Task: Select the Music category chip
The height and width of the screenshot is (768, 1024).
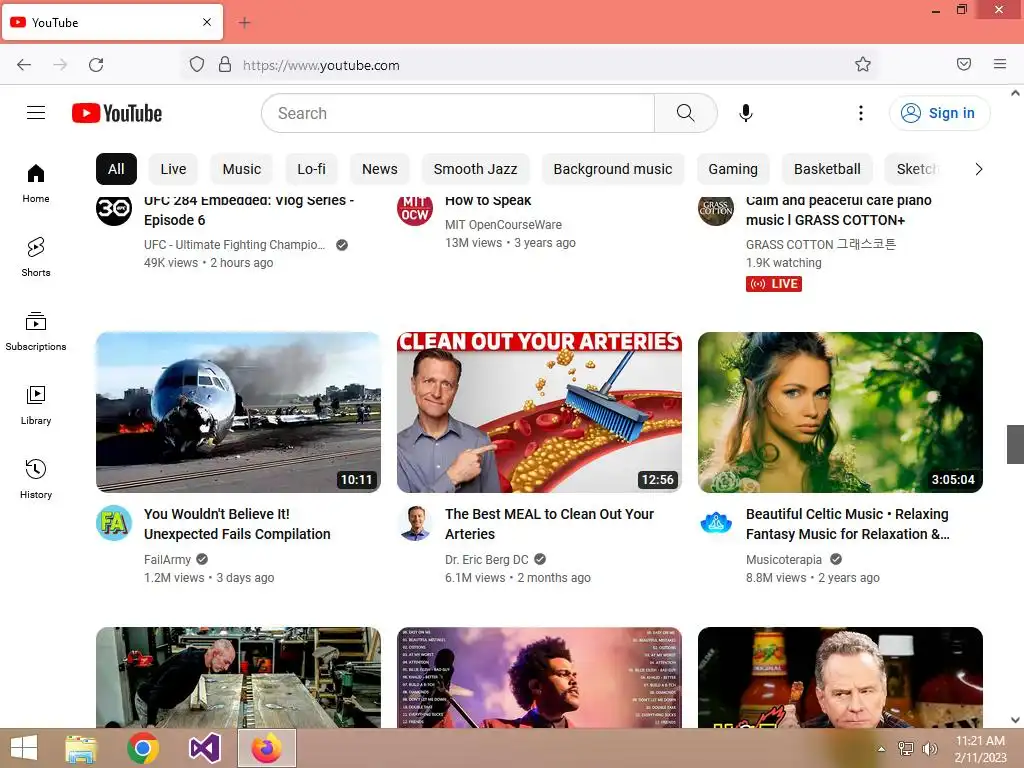Action: 242,169
